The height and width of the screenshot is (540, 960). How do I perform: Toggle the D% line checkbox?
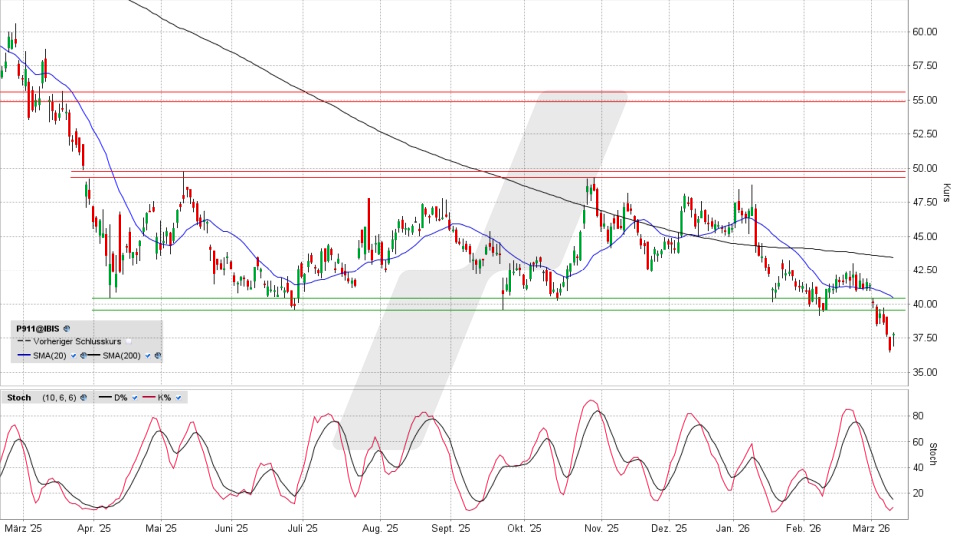click(134, 398)
